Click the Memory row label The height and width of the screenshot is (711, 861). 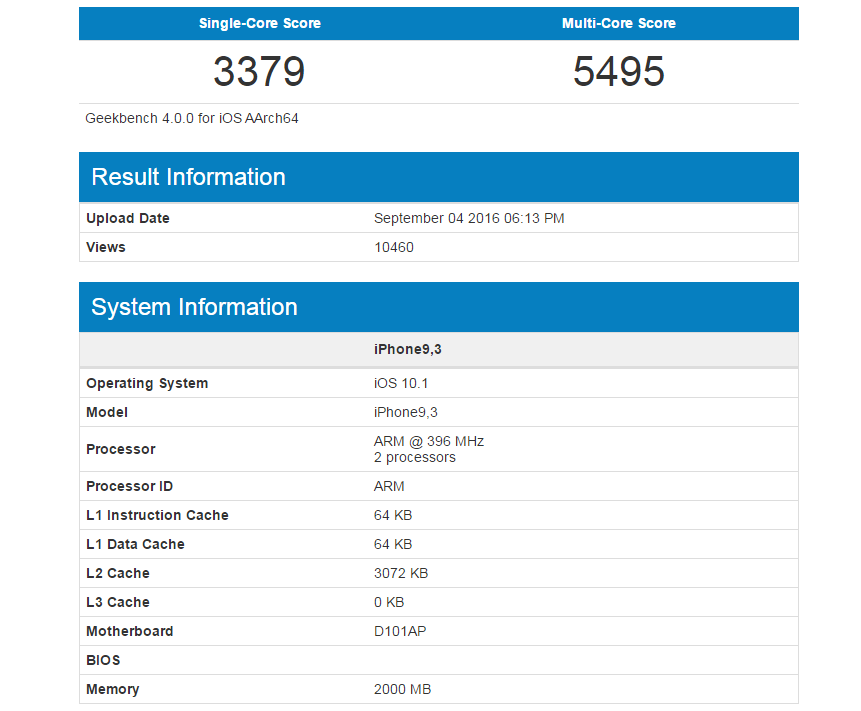coord(113,690)
